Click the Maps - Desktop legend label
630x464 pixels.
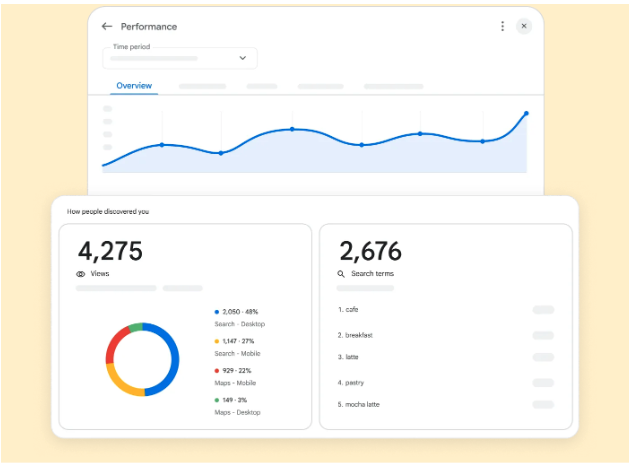click(237, 412)
